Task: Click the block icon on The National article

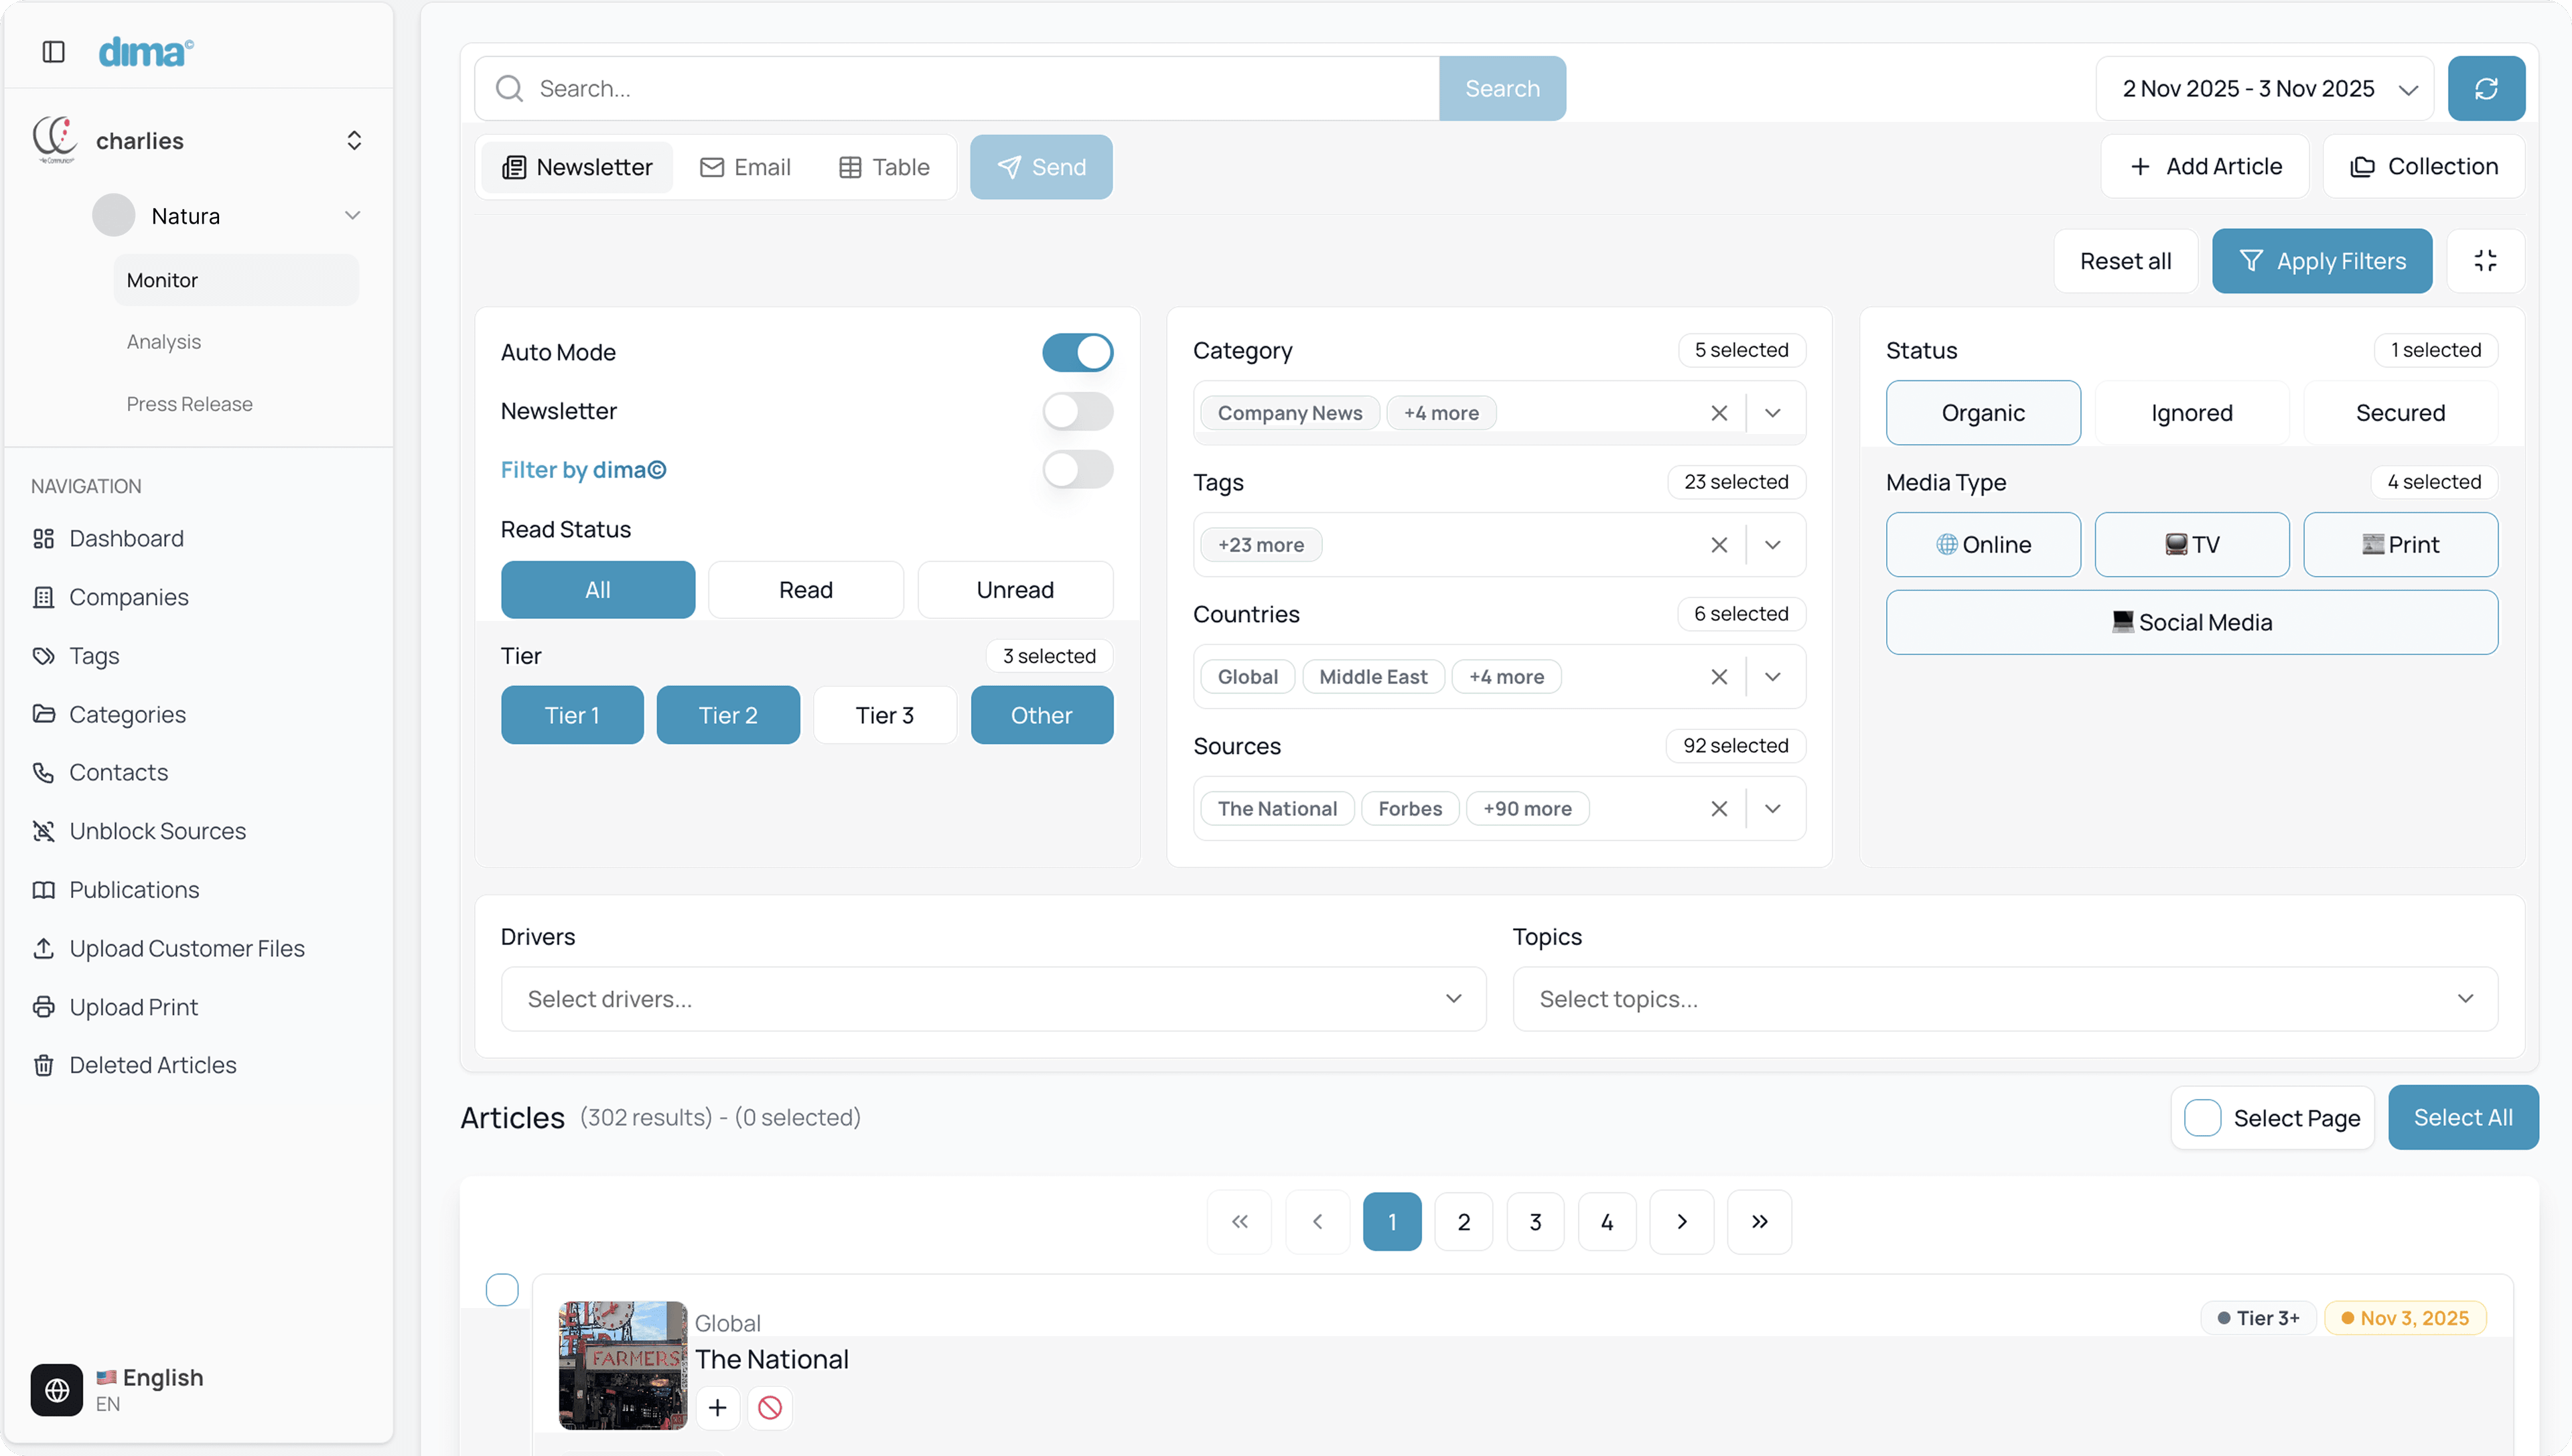Action: coord(769,1408)
